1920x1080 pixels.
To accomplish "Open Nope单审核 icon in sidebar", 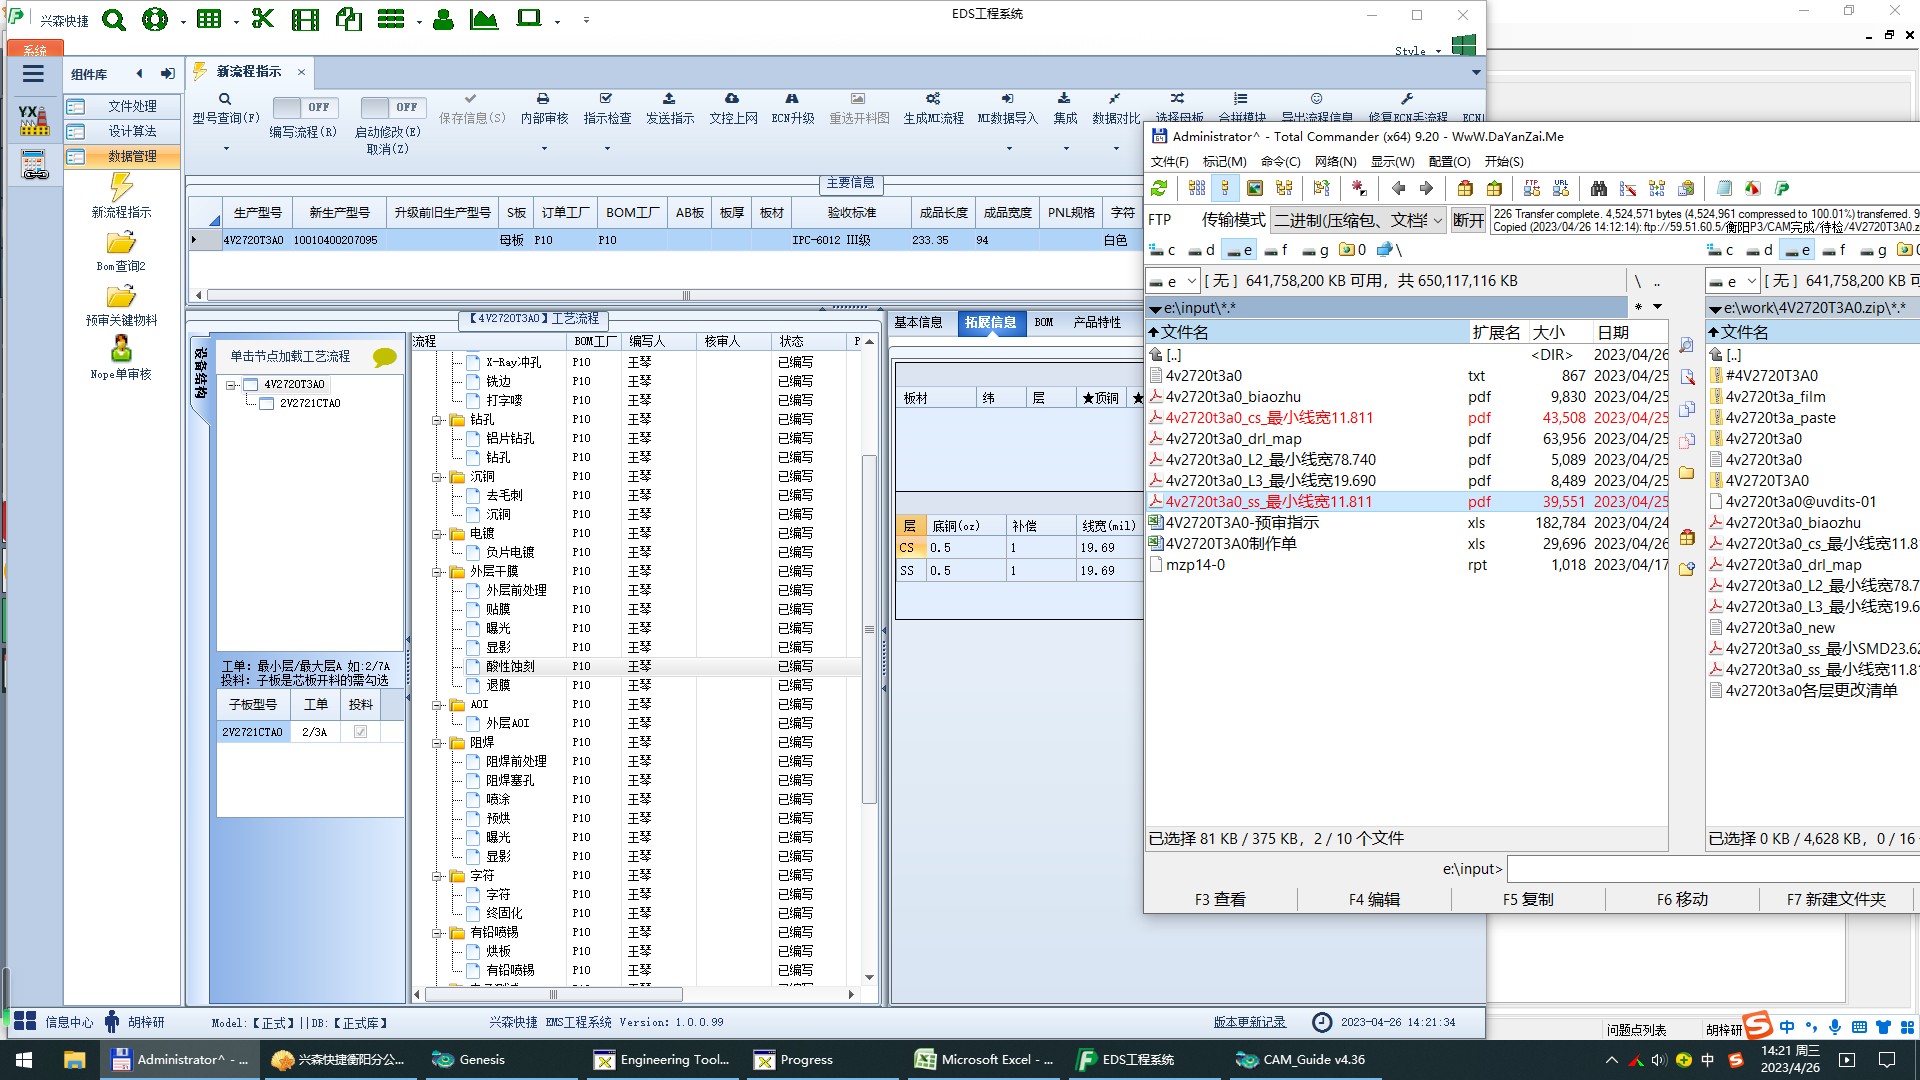I will pyautogui.click(x=121, y=349).
